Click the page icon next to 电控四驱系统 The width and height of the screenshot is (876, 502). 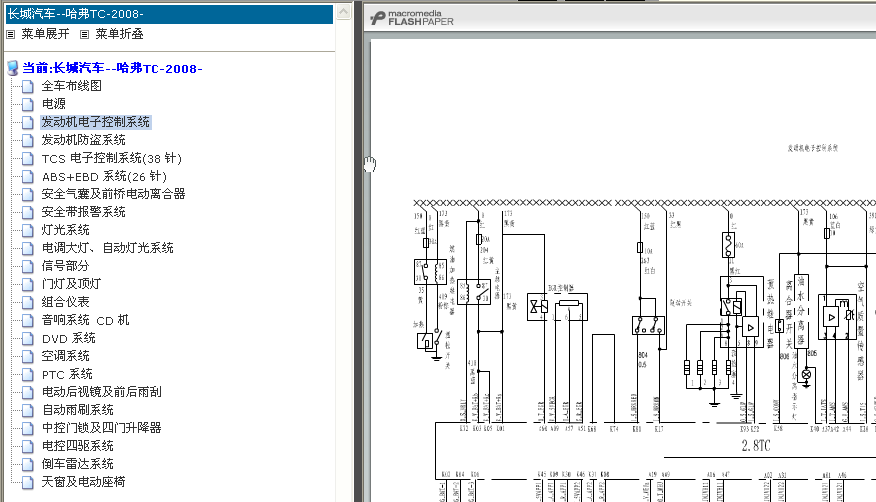pyautogui.click(x=27, y=446)
